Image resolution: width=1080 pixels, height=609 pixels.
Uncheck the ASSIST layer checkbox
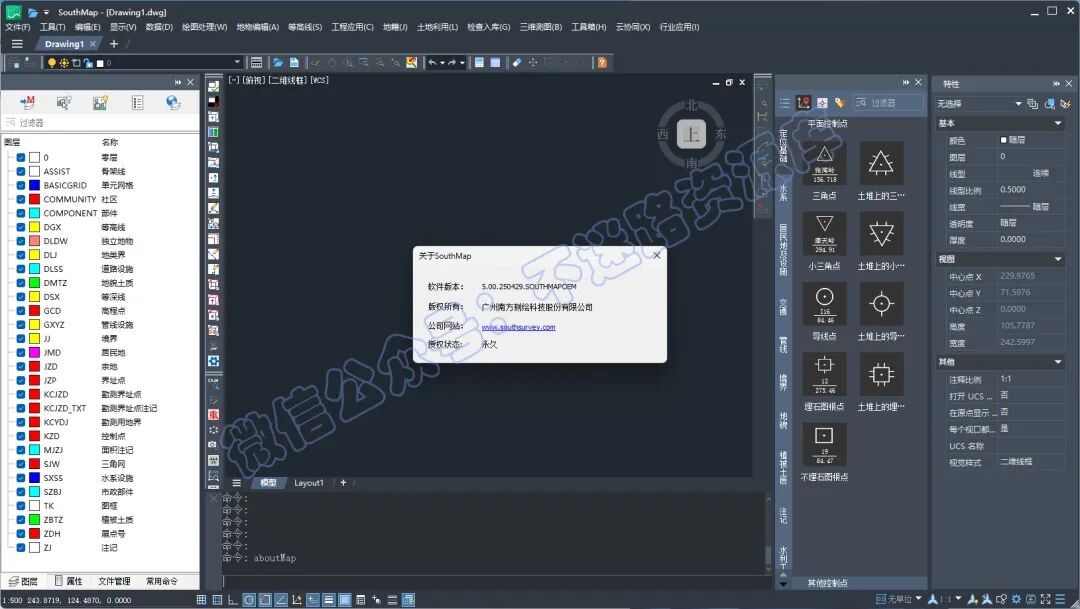(x=21, y=172)
